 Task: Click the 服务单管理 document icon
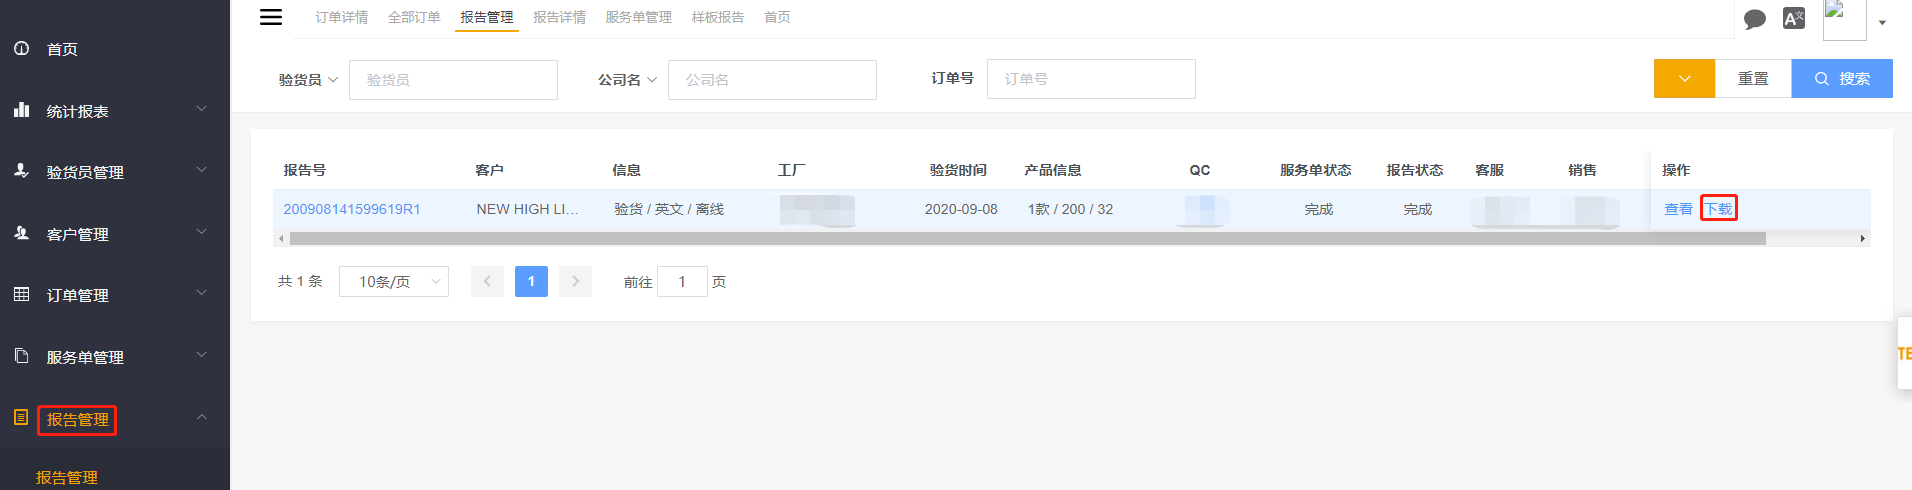point(22,356)
